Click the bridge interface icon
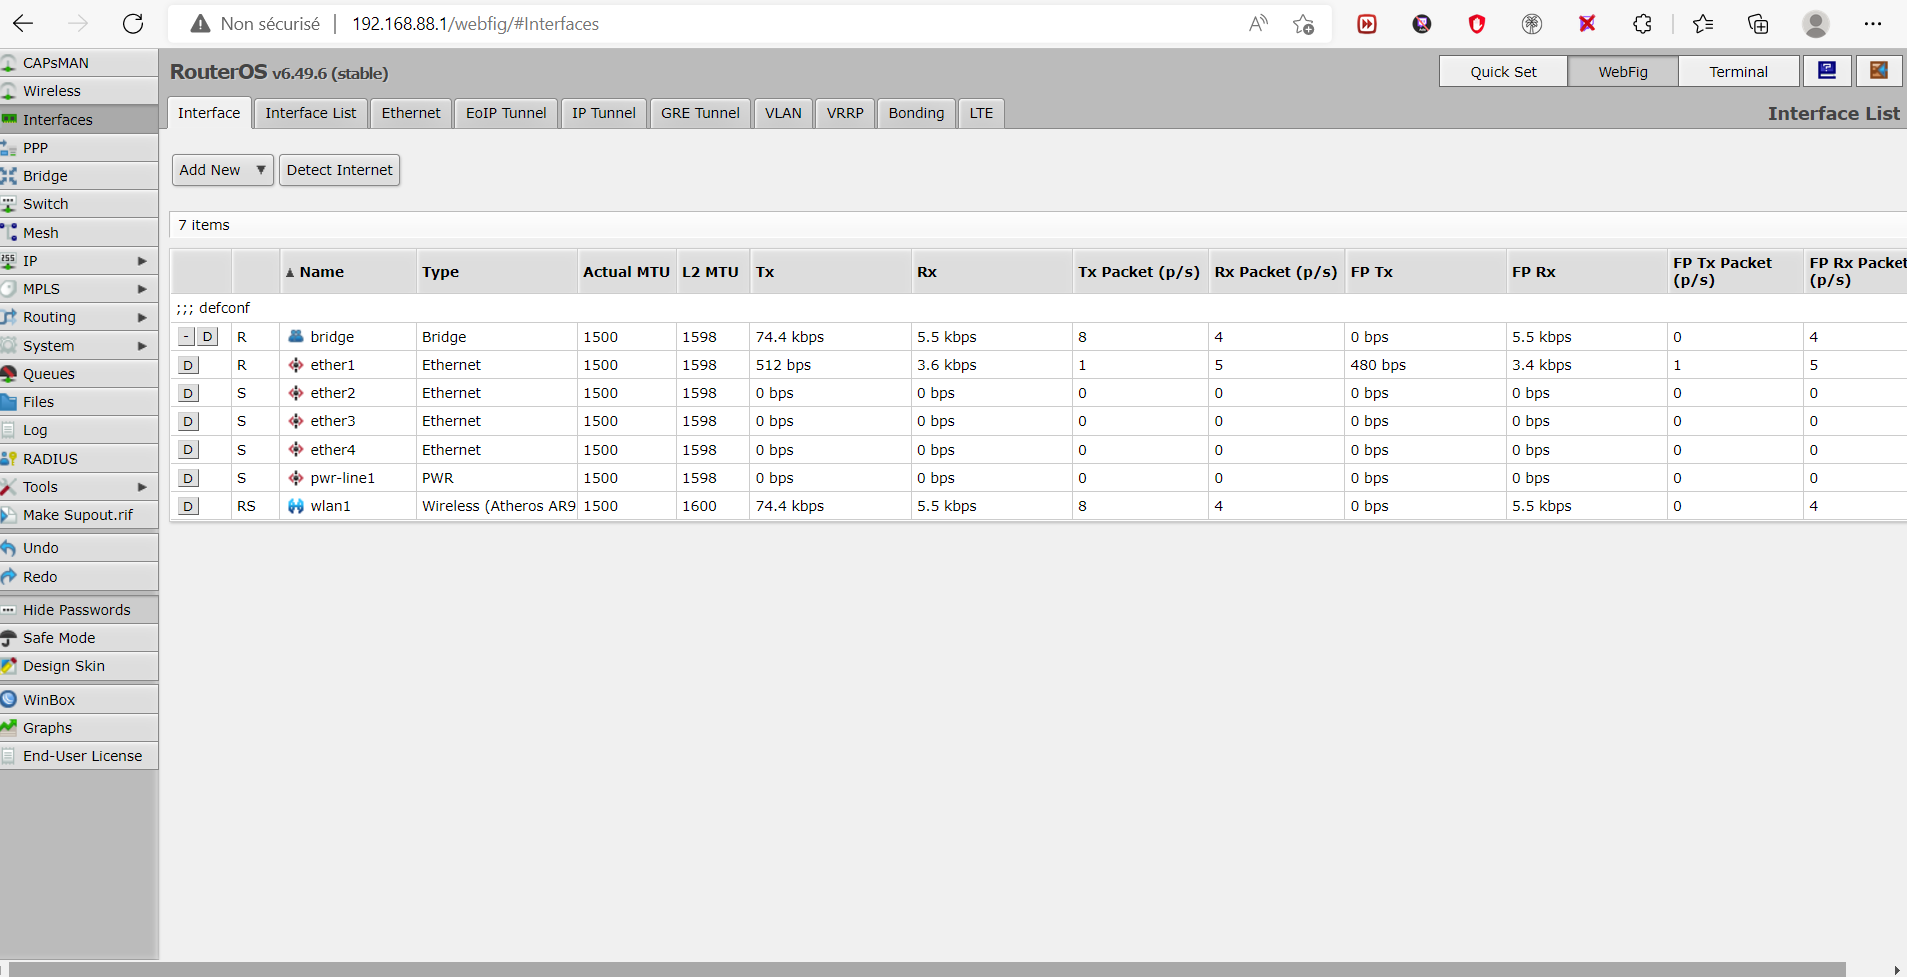The height and width of the screenshot is (977, 1907). tap(296, 337)
